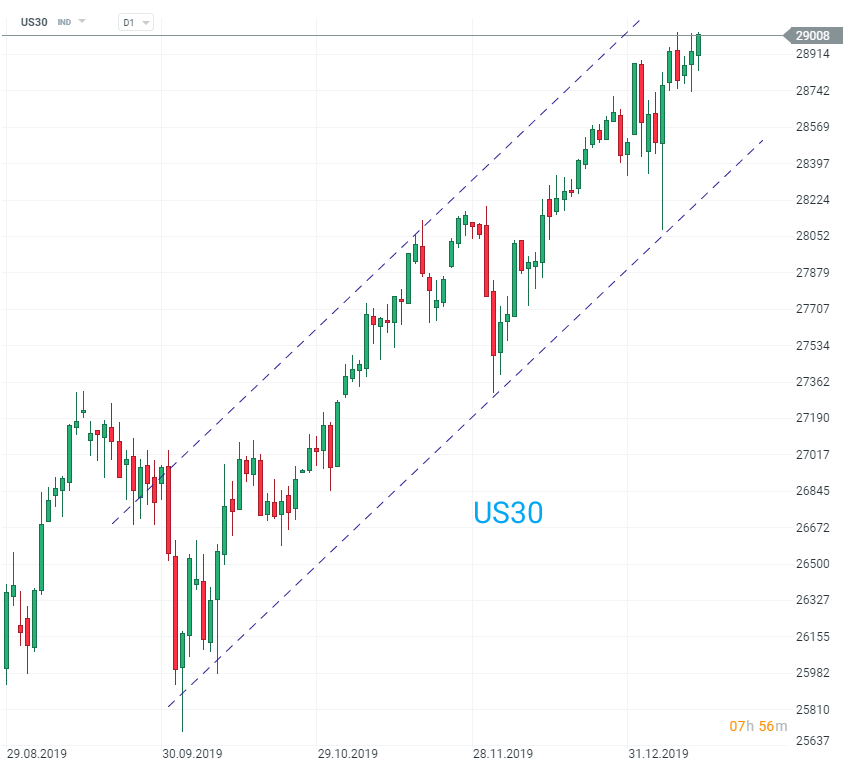Click the 29.08.2019 date label
The image size is (855, 771).
[x=37, y=754]
